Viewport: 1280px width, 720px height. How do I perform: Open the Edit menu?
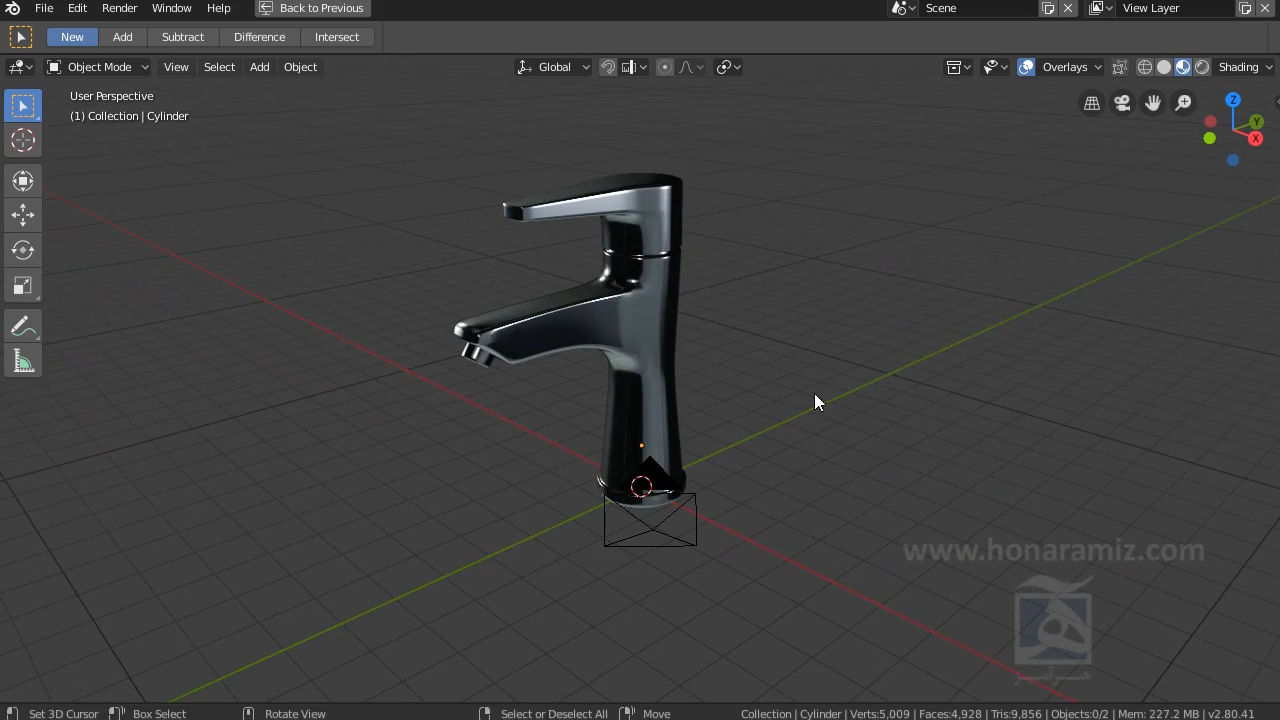77,8
